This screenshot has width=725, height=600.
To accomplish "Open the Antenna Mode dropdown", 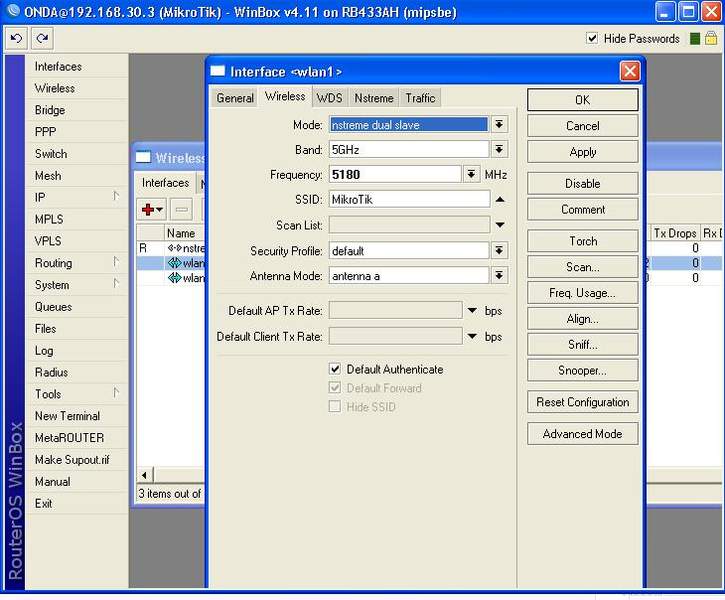I will 499,276.
